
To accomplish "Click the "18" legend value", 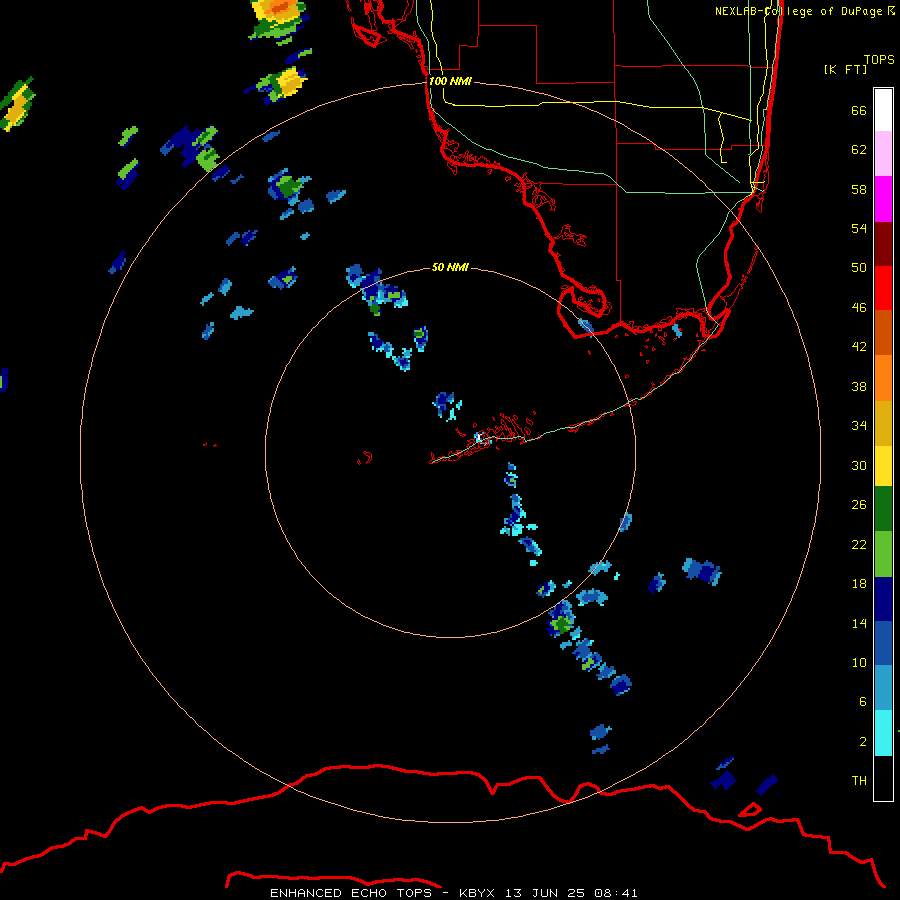I will (859, 584).
